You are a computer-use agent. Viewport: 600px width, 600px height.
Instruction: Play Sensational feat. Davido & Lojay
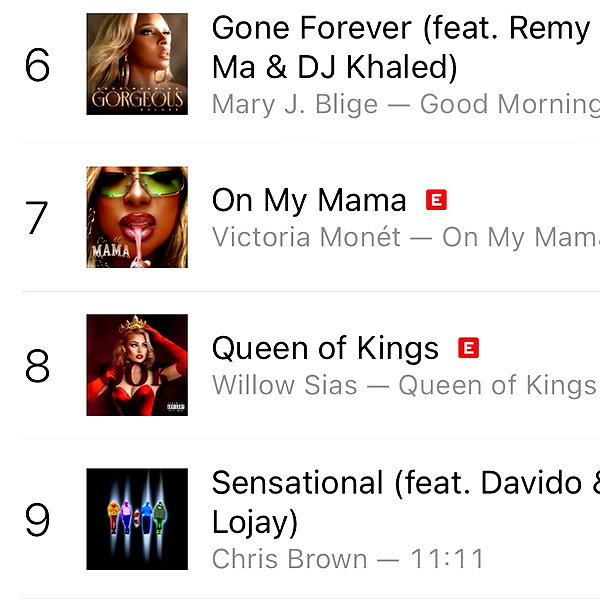[406, 502]
